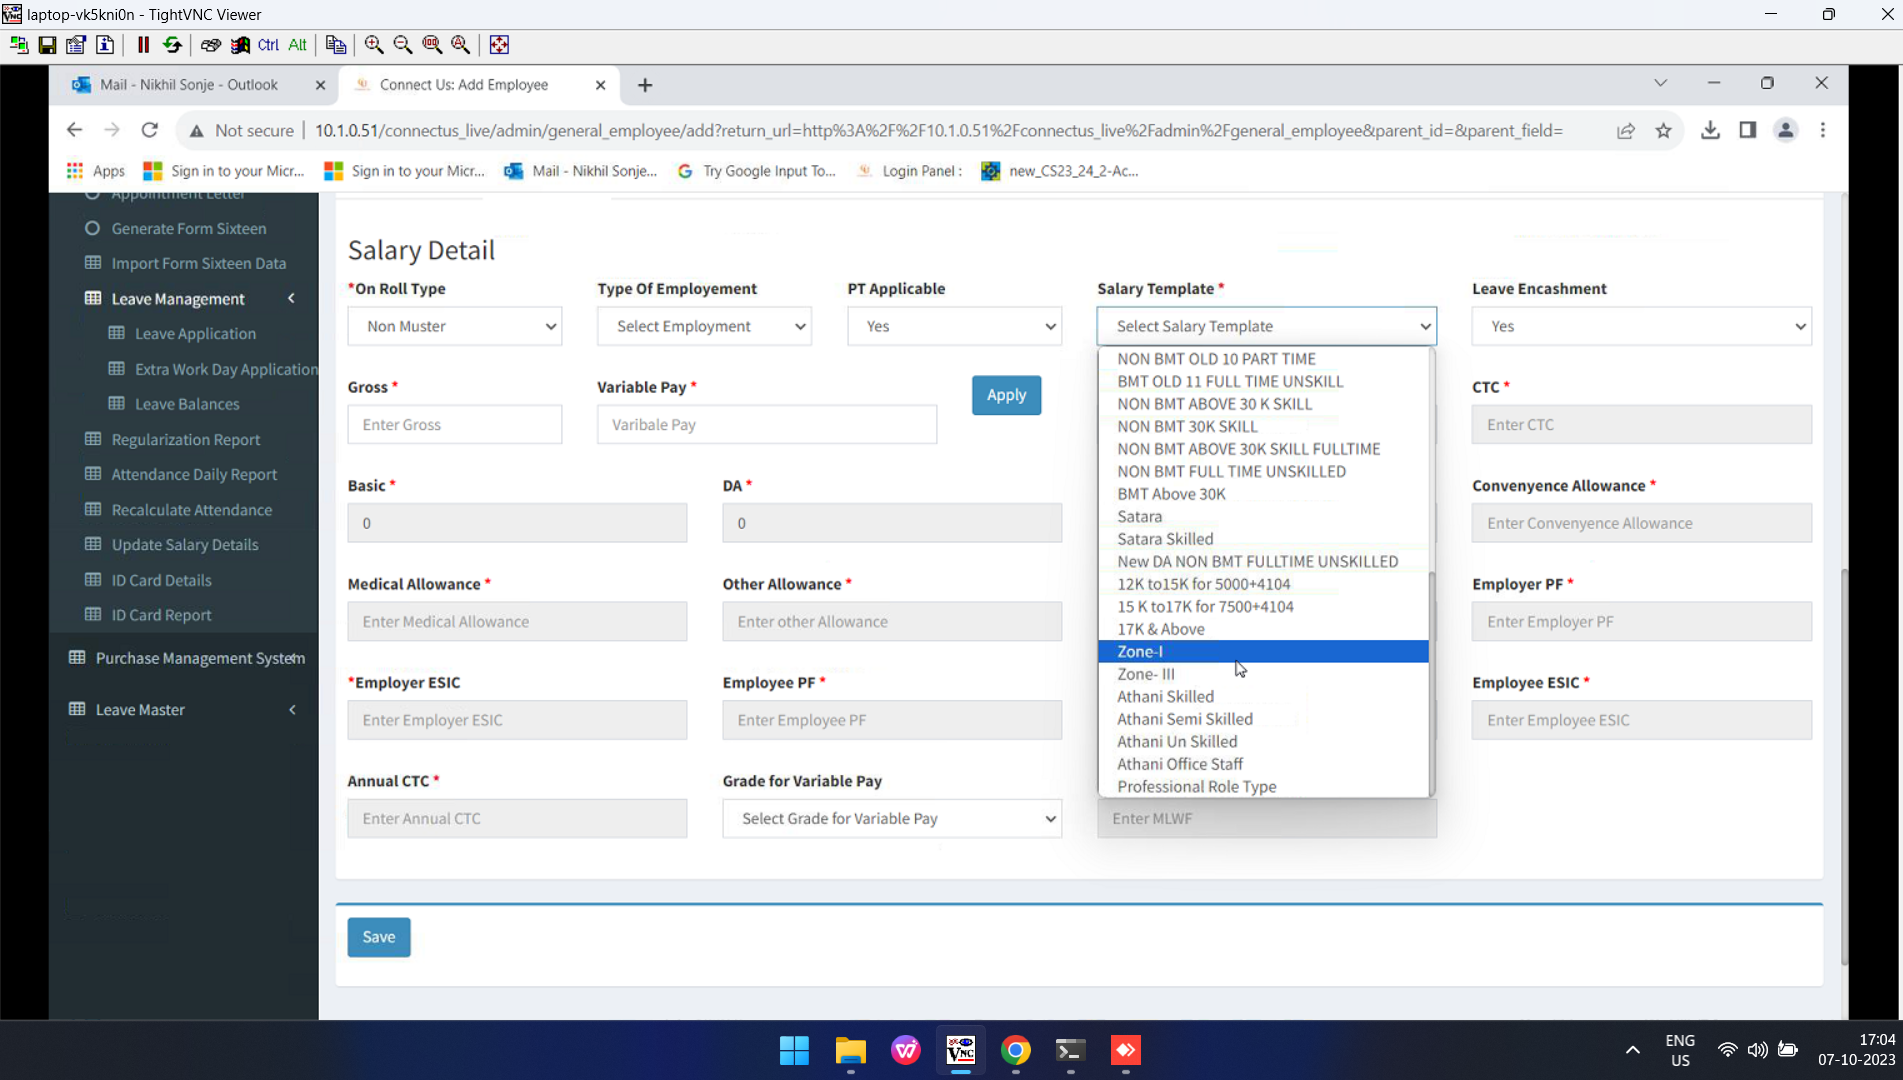Viewport: 1903px width, 1080px height.
Task: Click the address bar URL field
Action: point(938,130)
